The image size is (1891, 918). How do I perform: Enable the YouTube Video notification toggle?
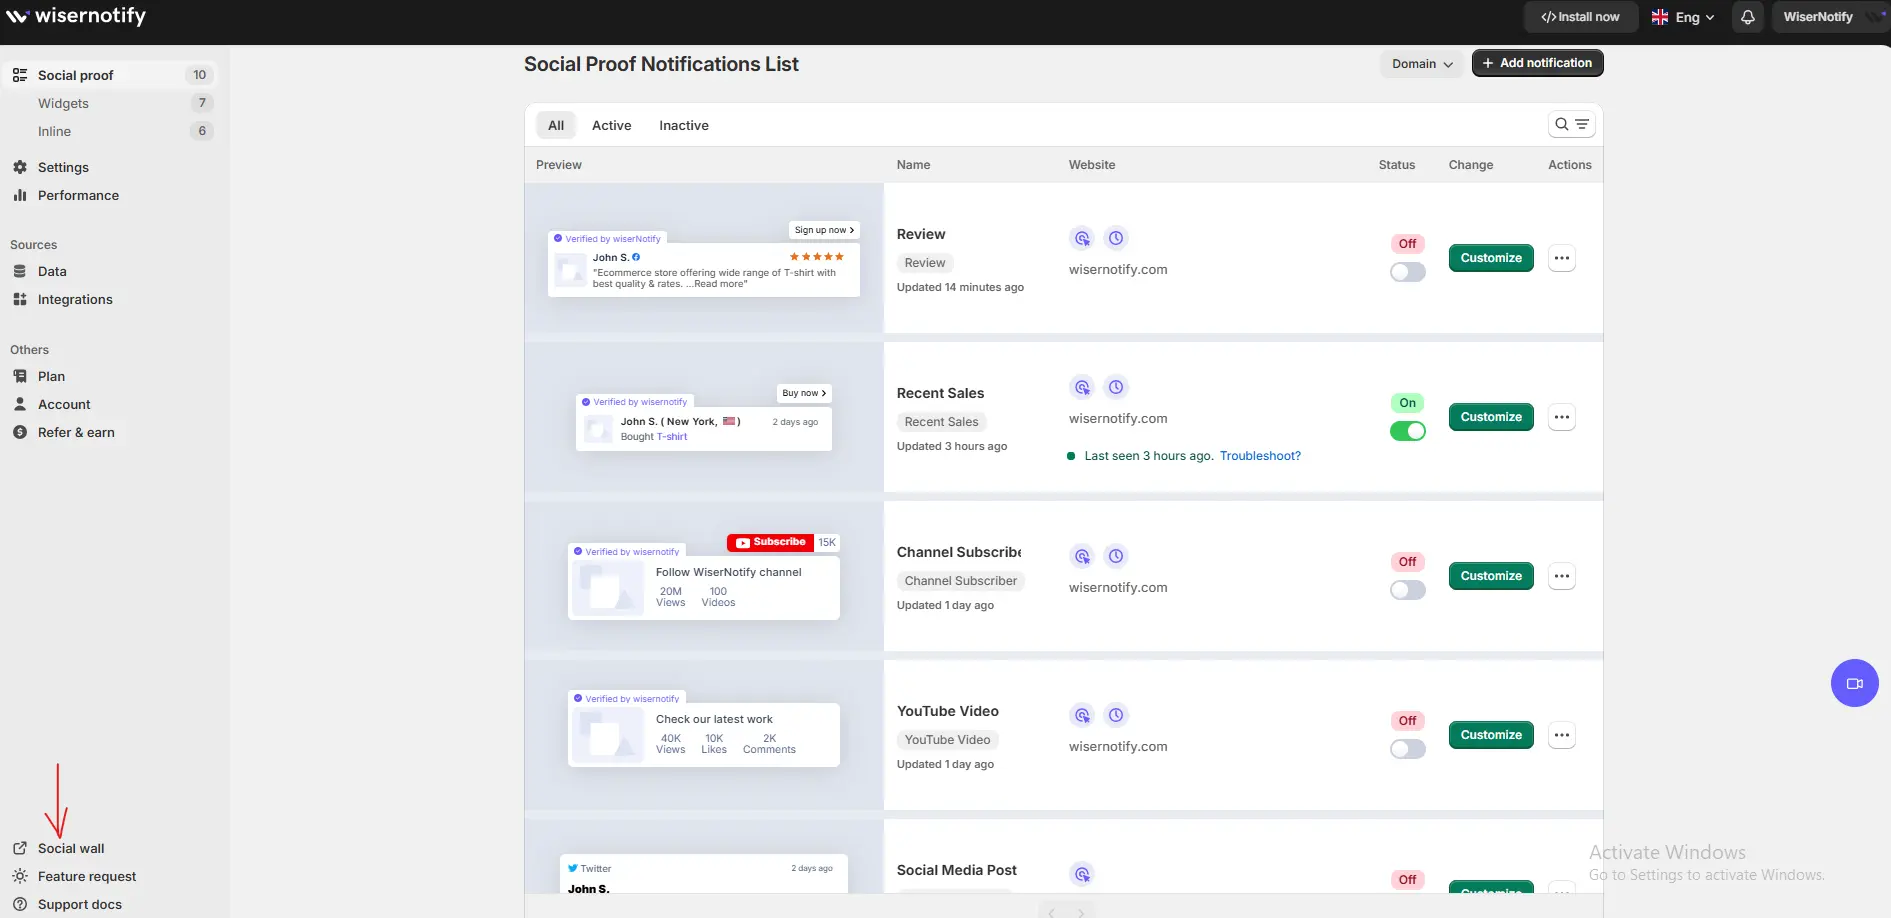pos(1407,749)
